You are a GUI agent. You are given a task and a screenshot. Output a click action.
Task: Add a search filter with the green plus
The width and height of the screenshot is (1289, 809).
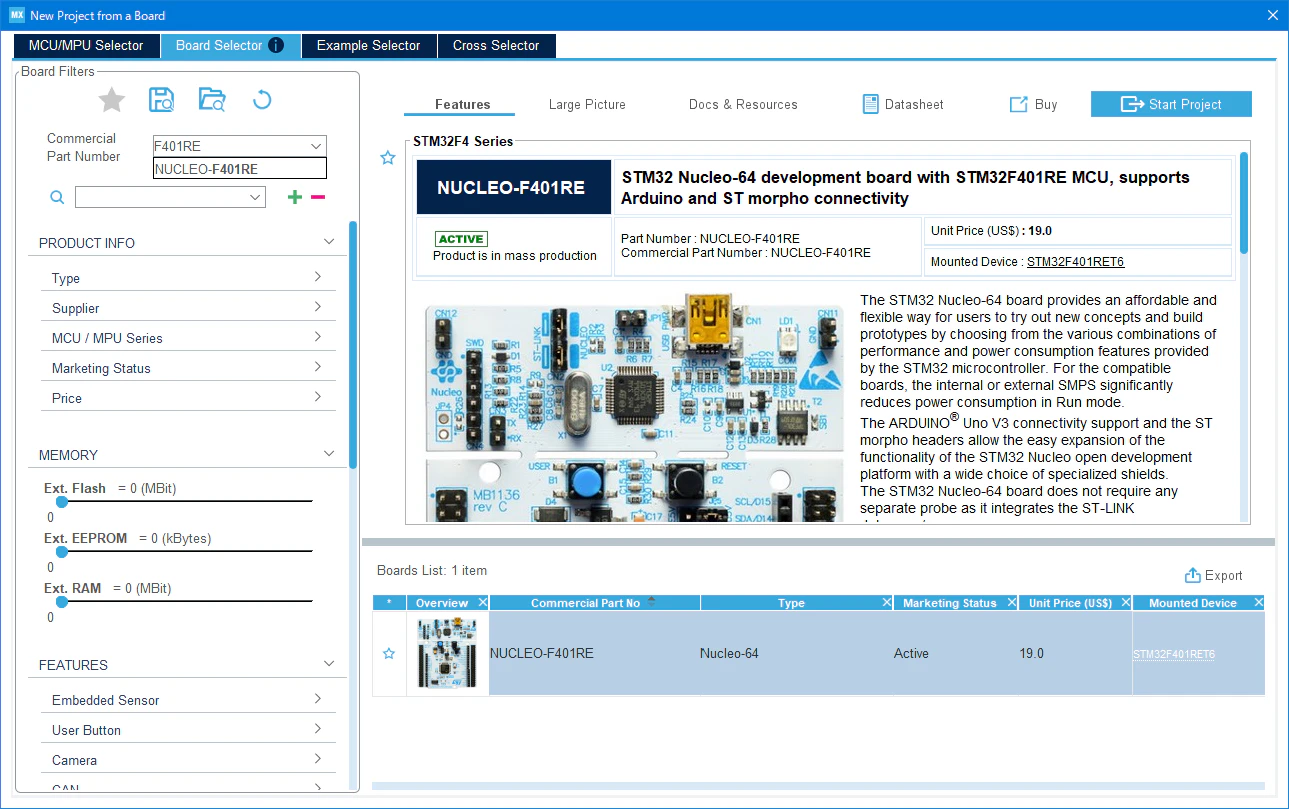(294, 198)
